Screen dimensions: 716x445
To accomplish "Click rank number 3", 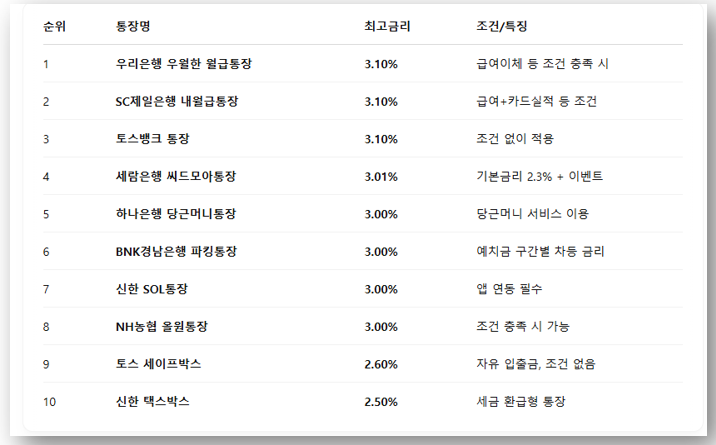I will 46,139.
